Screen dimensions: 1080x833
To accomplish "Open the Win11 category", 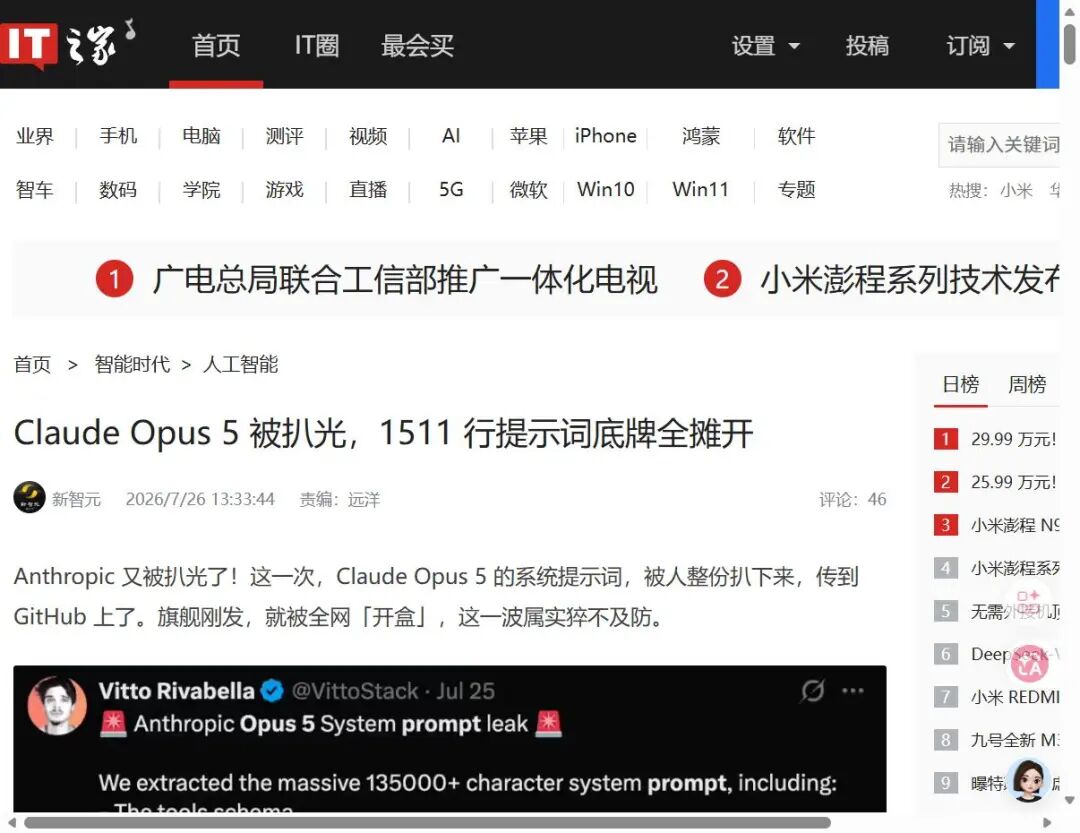I will (x=700, y=189).
